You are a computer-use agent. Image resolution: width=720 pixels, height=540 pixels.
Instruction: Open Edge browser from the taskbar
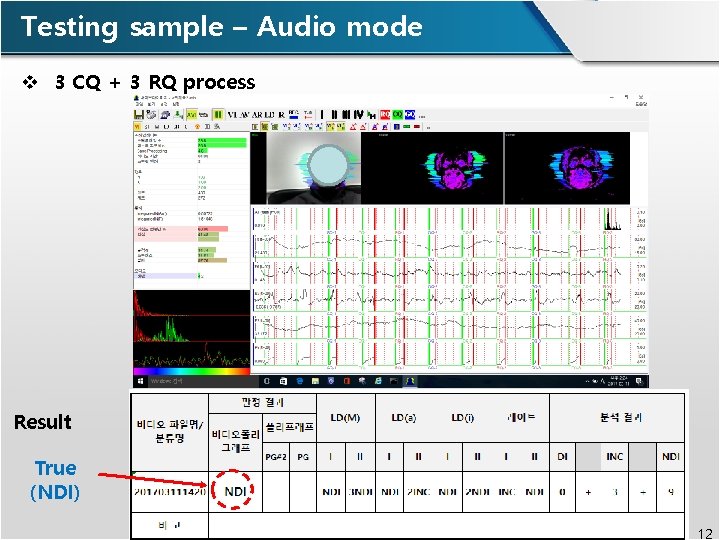tap(300, 381)
